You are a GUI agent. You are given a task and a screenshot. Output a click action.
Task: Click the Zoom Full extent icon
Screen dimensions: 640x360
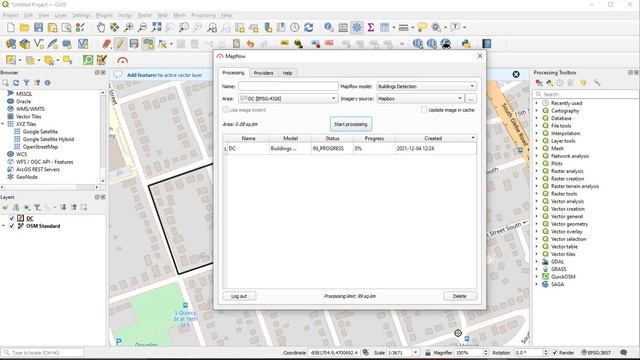pyautogui.click(x=156, y=27)
